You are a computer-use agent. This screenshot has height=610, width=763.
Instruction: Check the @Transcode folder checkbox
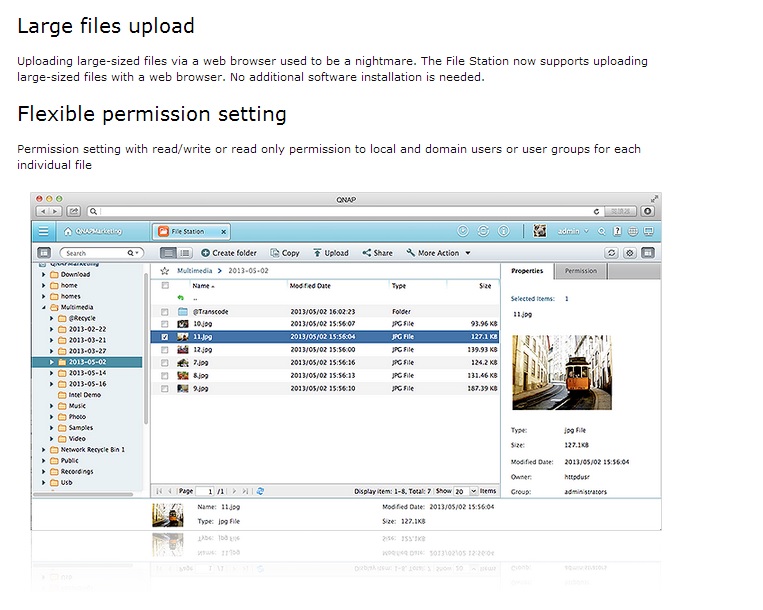tap(164, 312)
